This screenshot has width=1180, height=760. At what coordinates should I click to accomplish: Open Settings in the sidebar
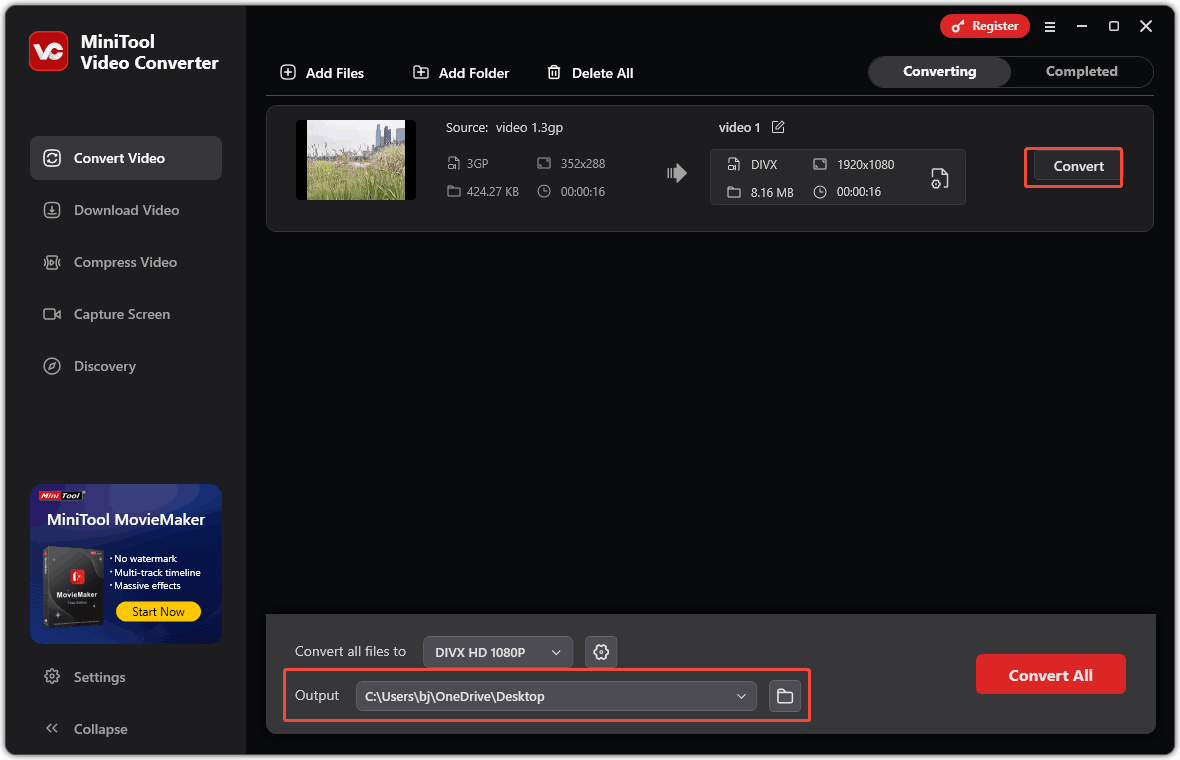(x=99, y=677)
